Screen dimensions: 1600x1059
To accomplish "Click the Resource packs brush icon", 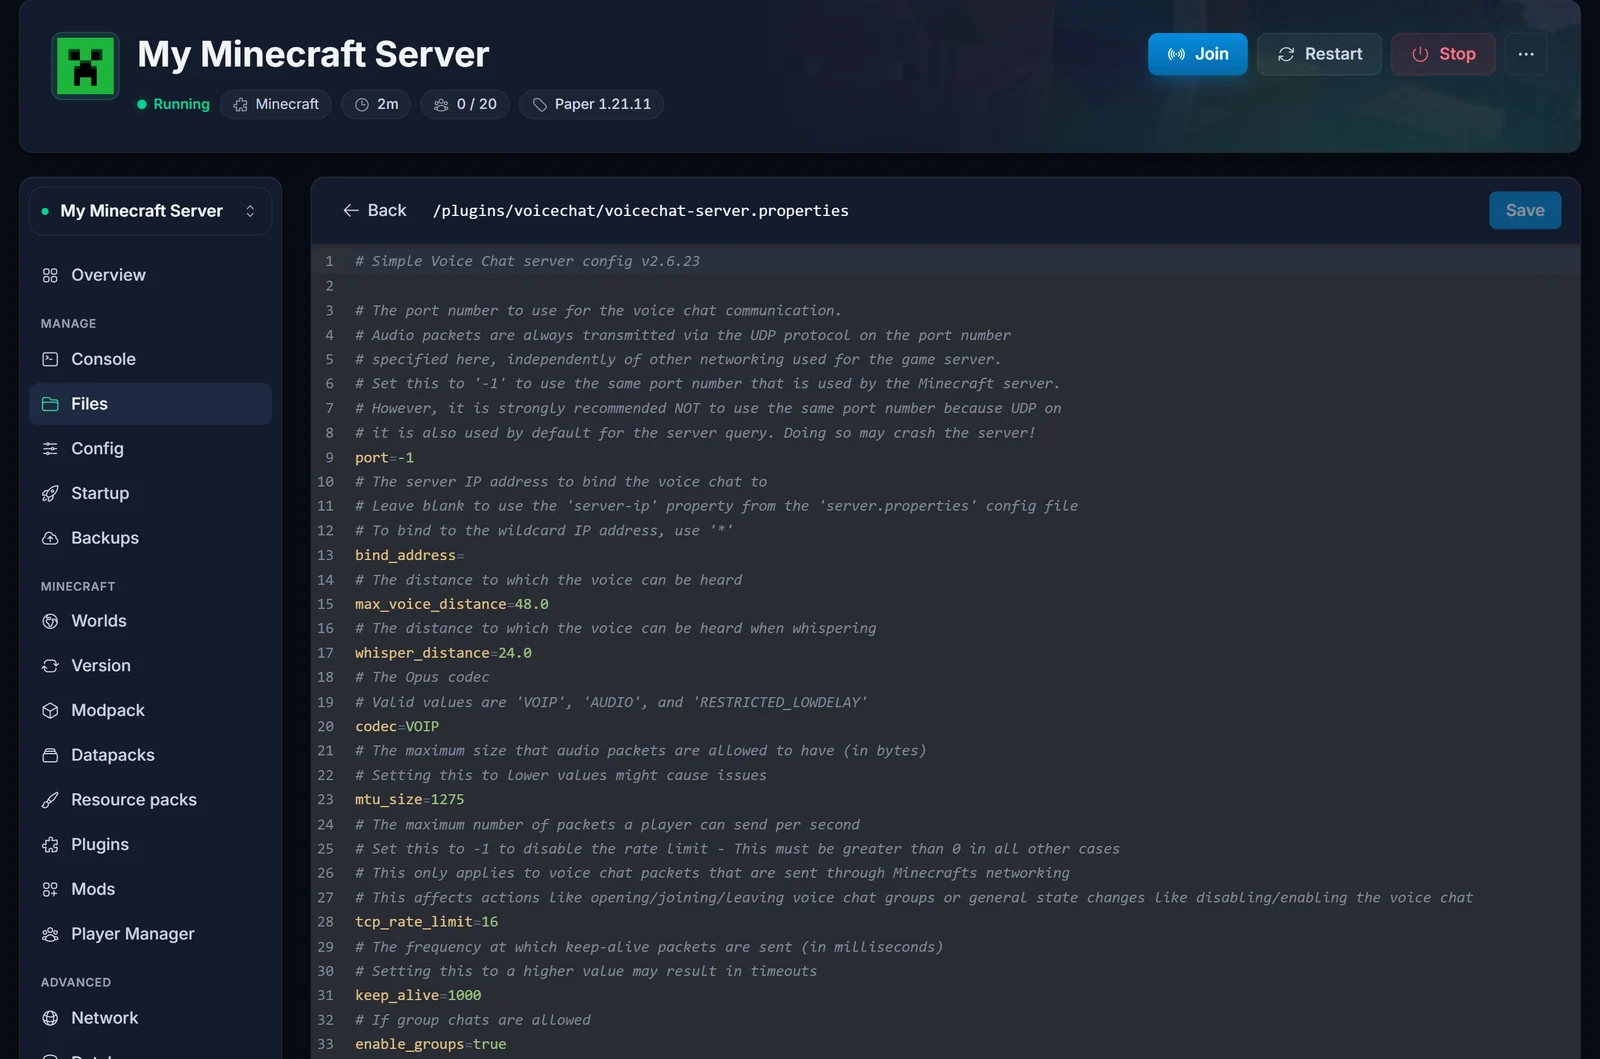I will click(50, 800).
